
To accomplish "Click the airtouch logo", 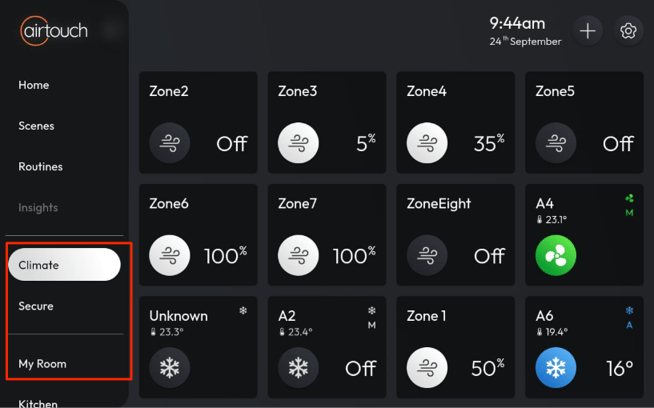I will pyautogui.click(x=54, y=31).
